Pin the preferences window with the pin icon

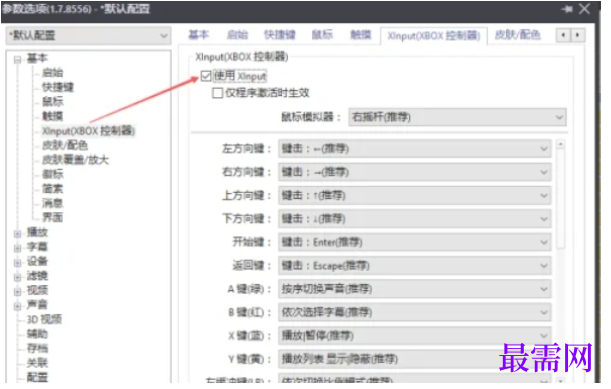(567, 9)
